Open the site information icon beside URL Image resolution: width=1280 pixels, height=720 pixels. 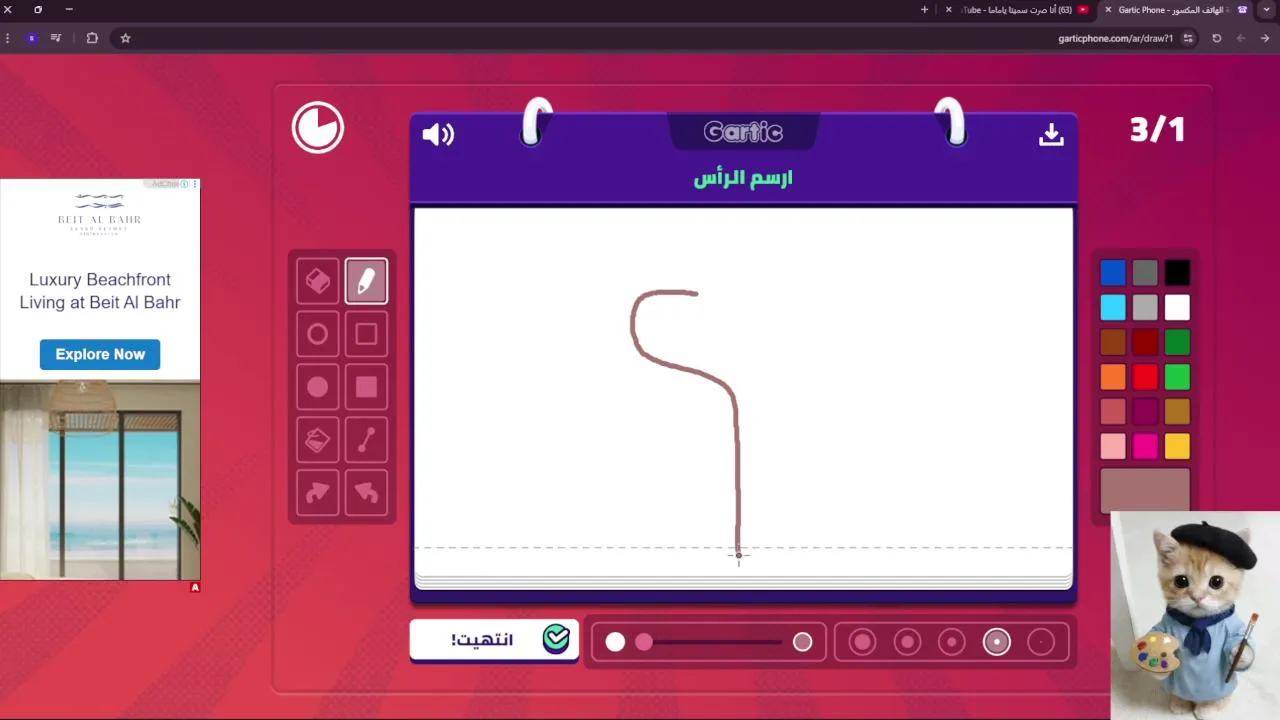click(x=1188, y=38)
